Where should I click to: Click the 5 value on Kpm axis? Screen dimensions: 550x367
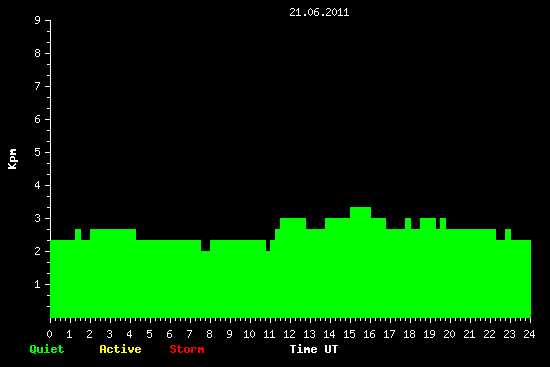38,152
